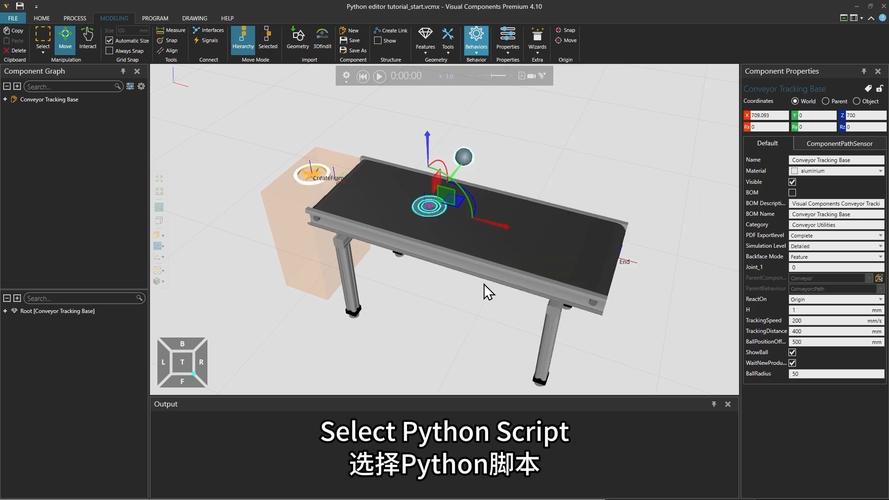889x500 pixels.
Task: Create a New component
Action: click(x=349, y=30)
